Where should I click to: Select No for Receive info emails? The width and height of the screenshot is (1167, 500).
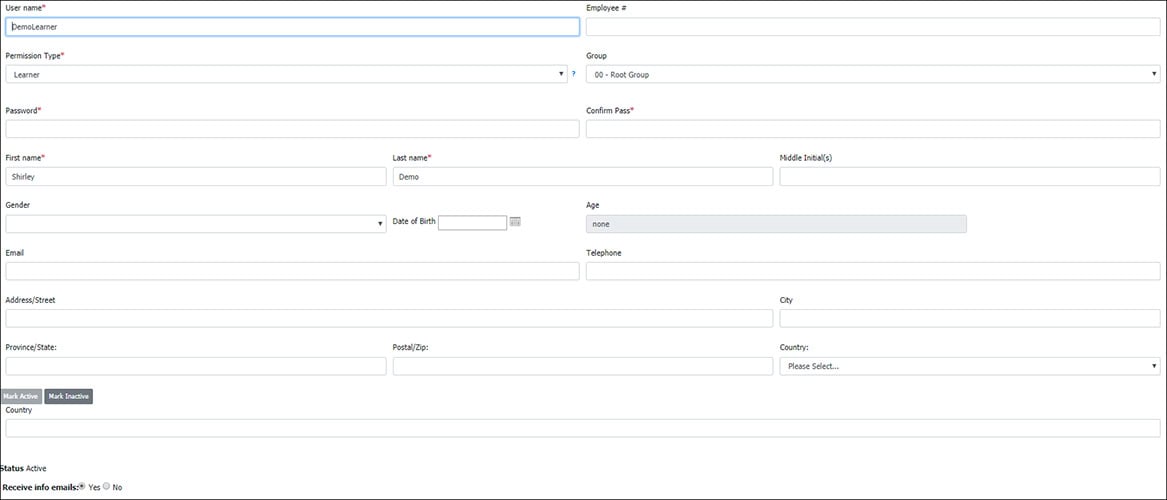(x=107, y=486)
